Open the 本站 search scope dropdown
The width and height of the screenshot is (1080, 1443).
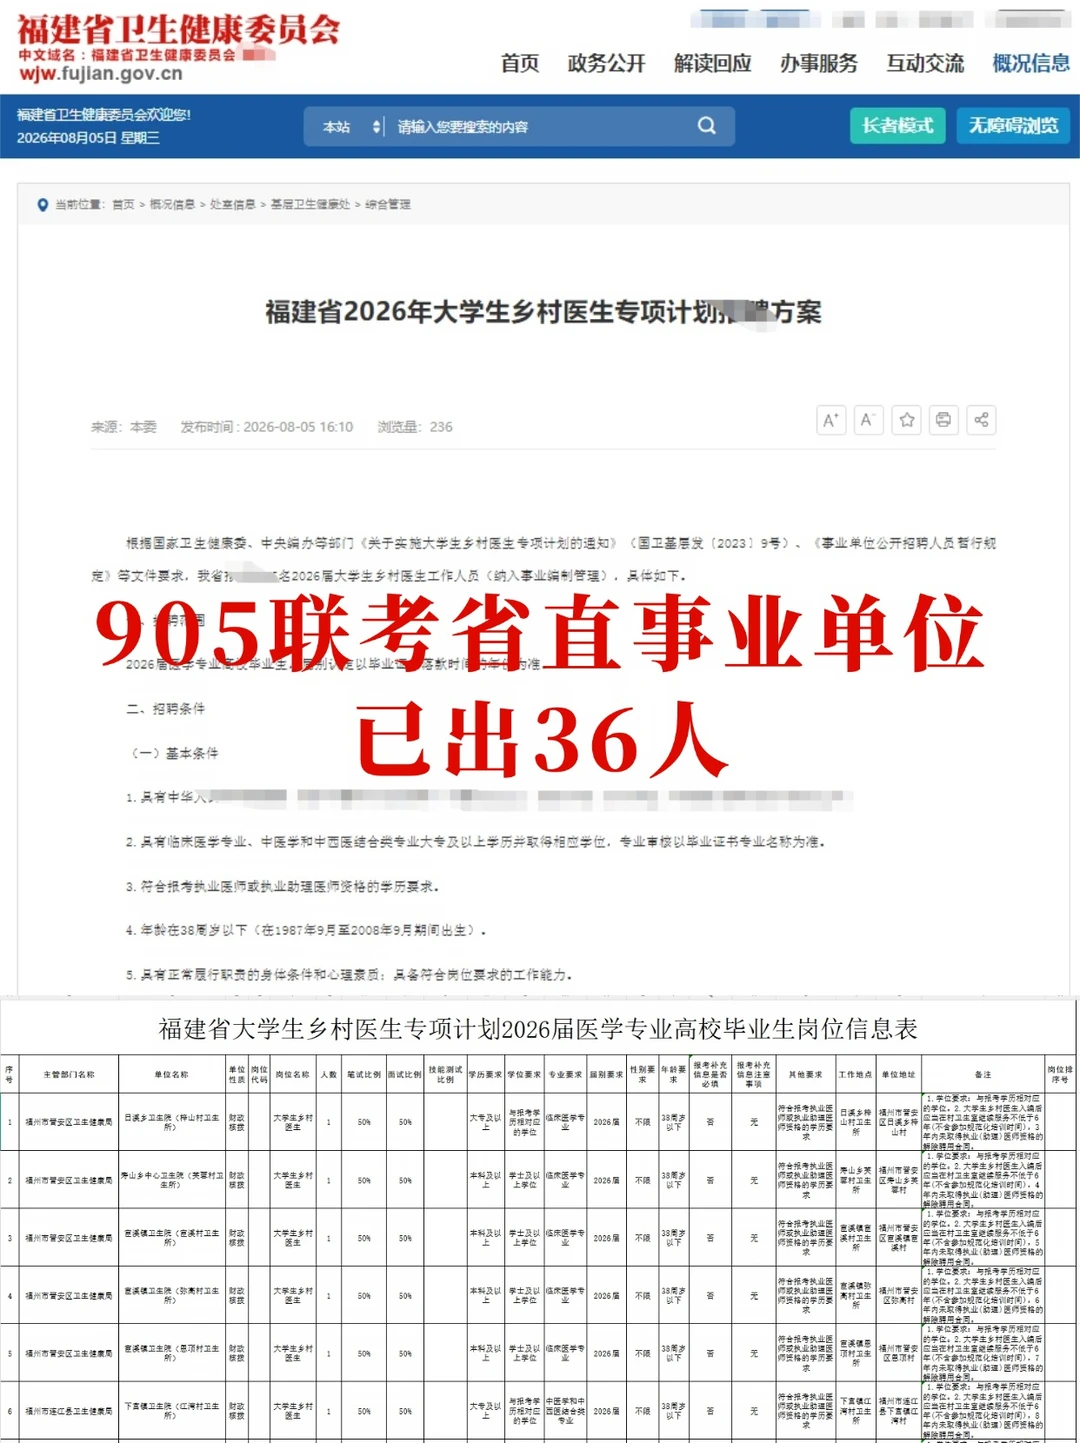[x=350, y=127]
